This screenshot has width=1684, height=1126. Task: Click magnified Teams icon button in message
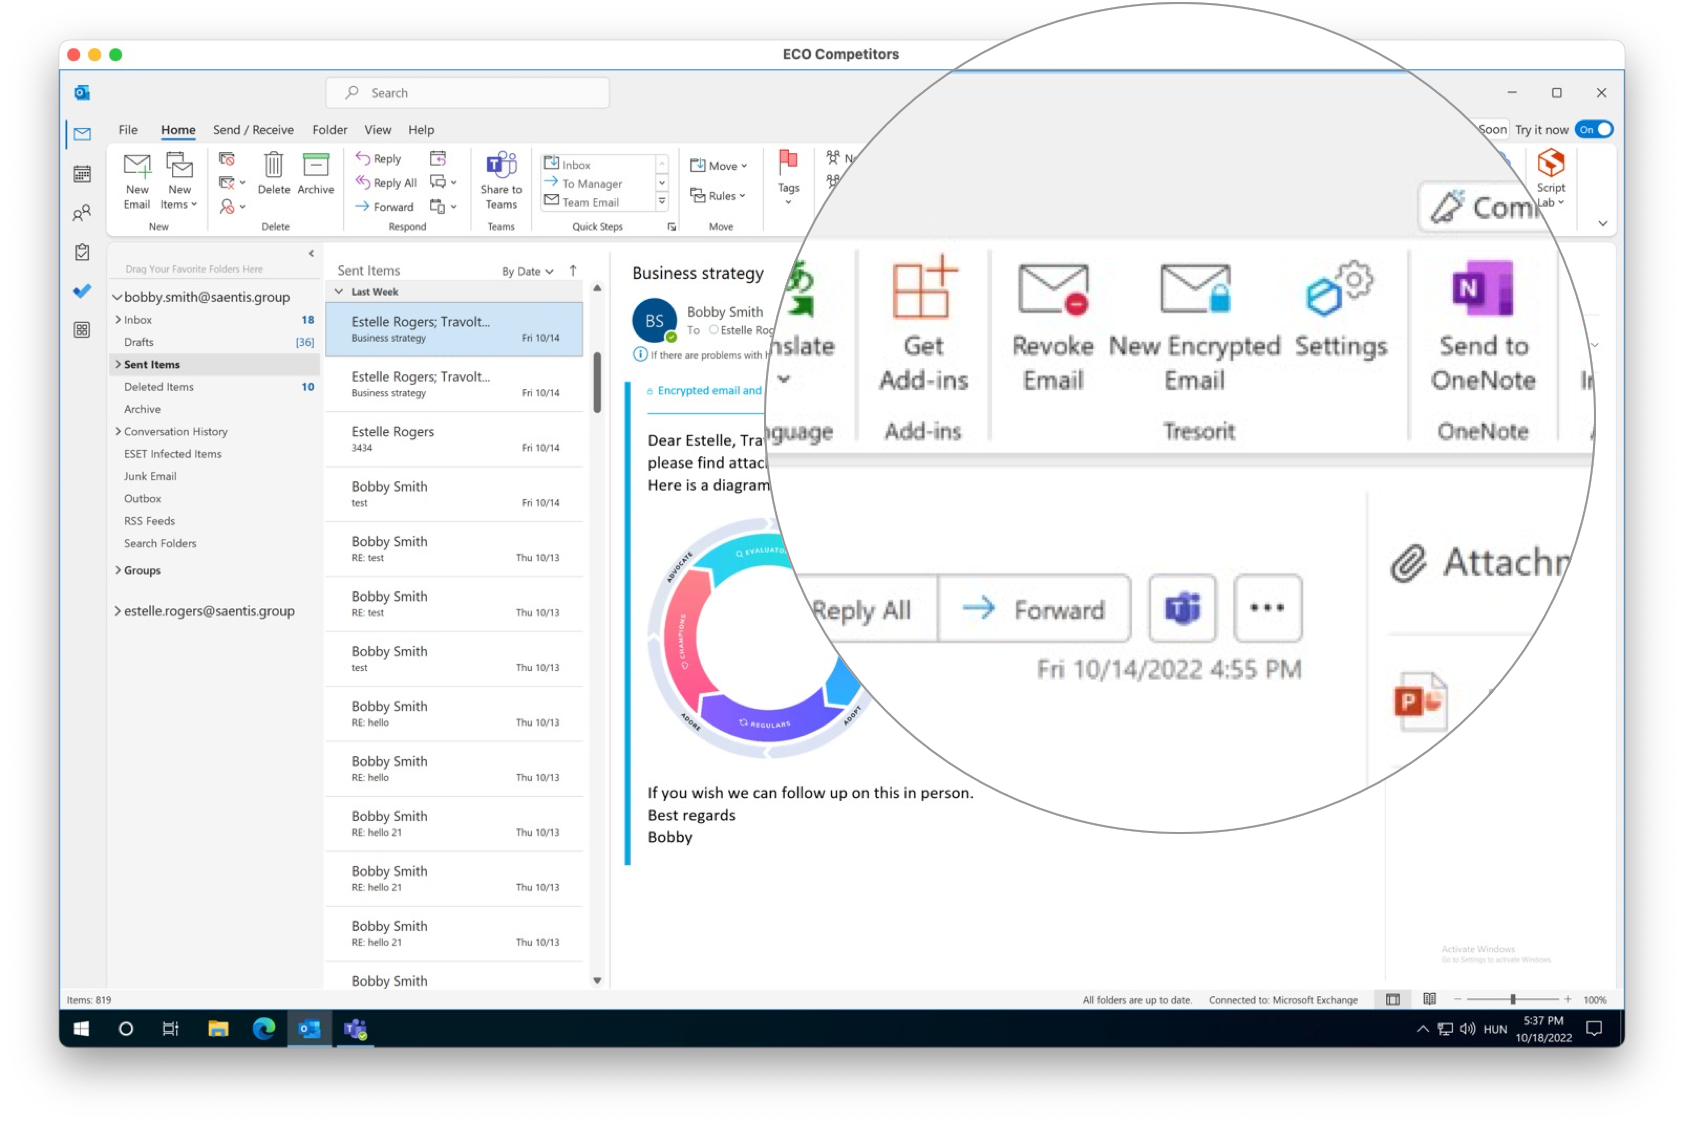(x=1182, y=608)
